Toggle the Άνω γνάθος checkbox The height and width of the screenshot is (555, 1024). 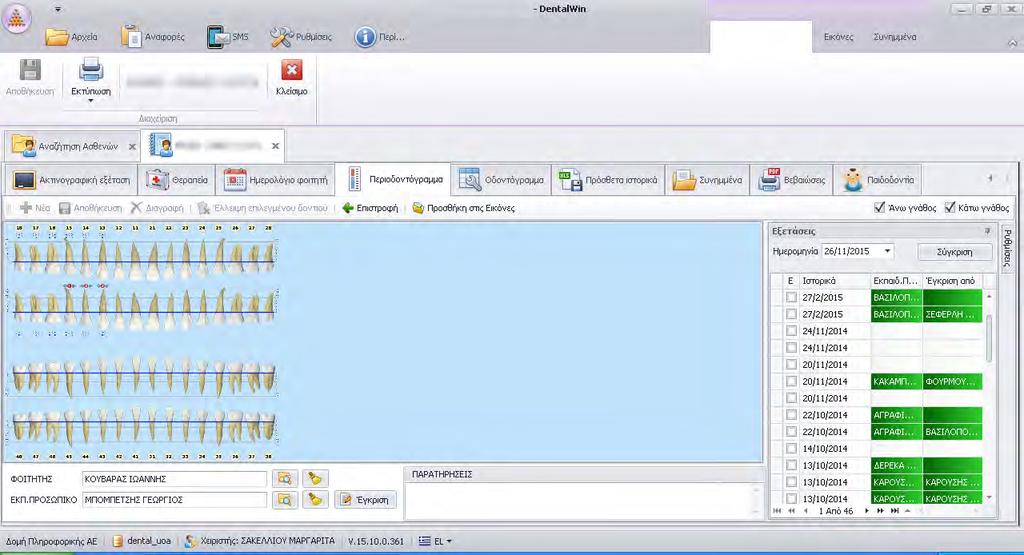880,208
